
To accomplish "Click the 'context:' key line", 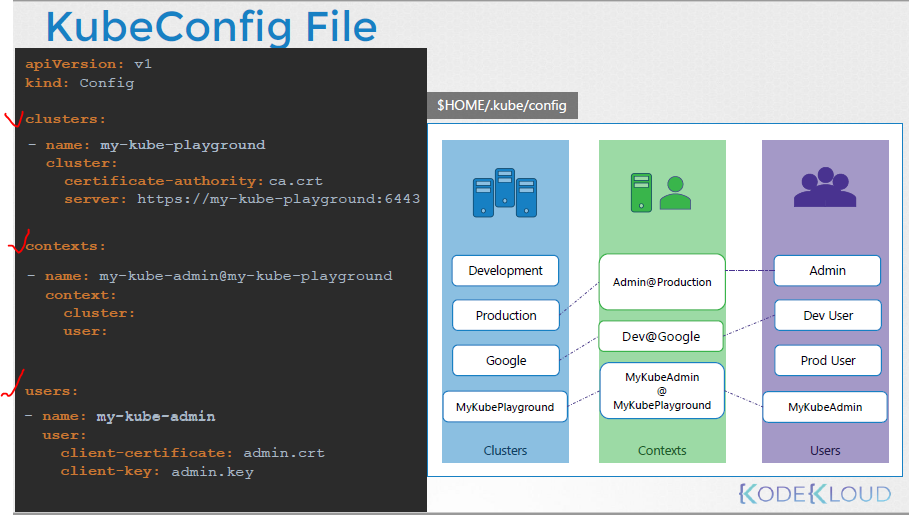I will coord(81,295).
